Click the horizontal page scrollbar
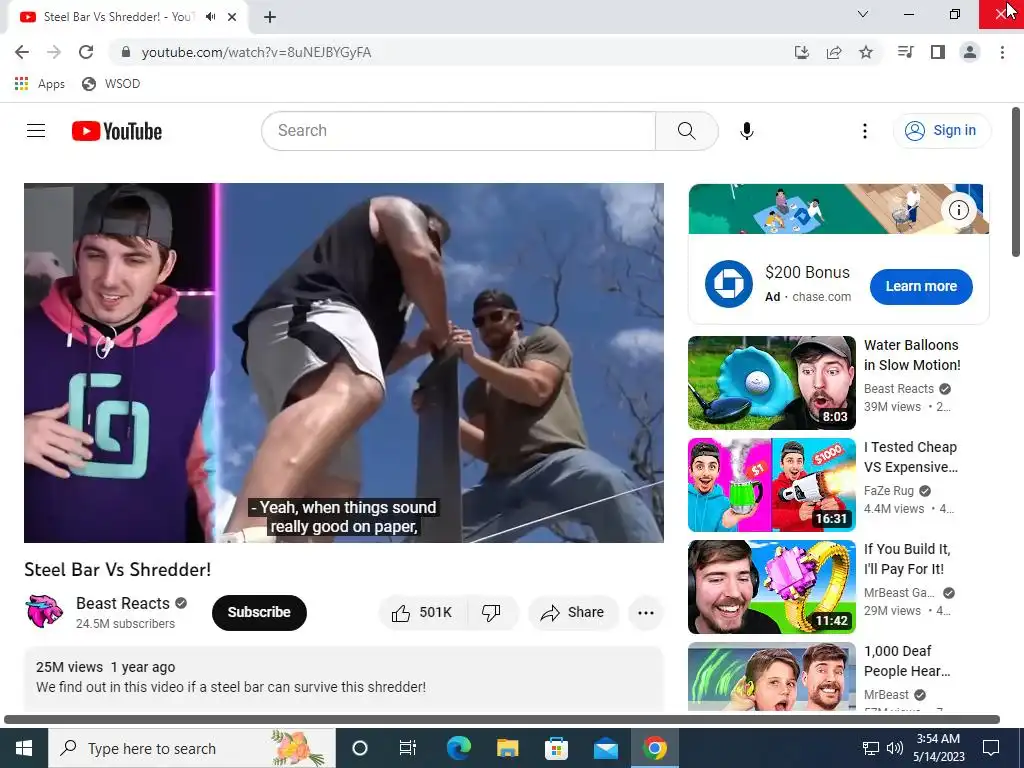1024x768 pixels. [502, 720]
